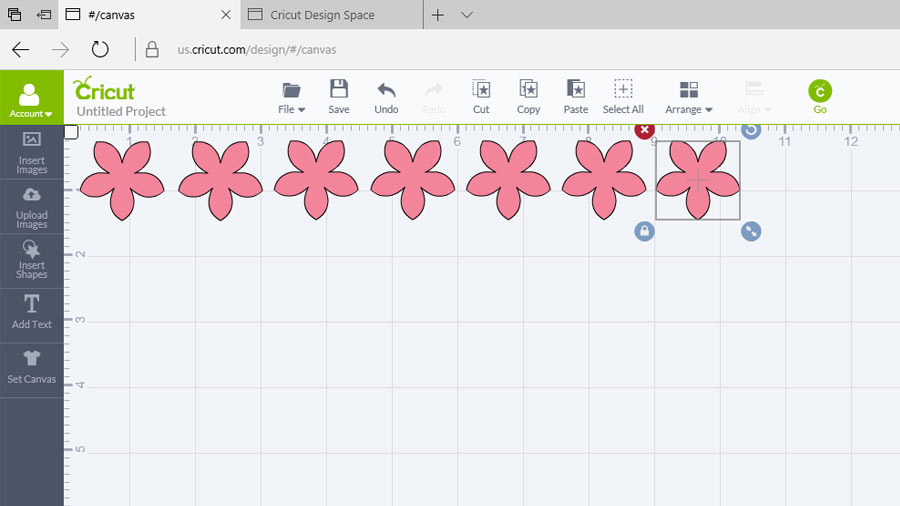Click the resize handle on selected flower
Image resolution: width=900 pixels, height=506 pixels.
pos(751,231)
